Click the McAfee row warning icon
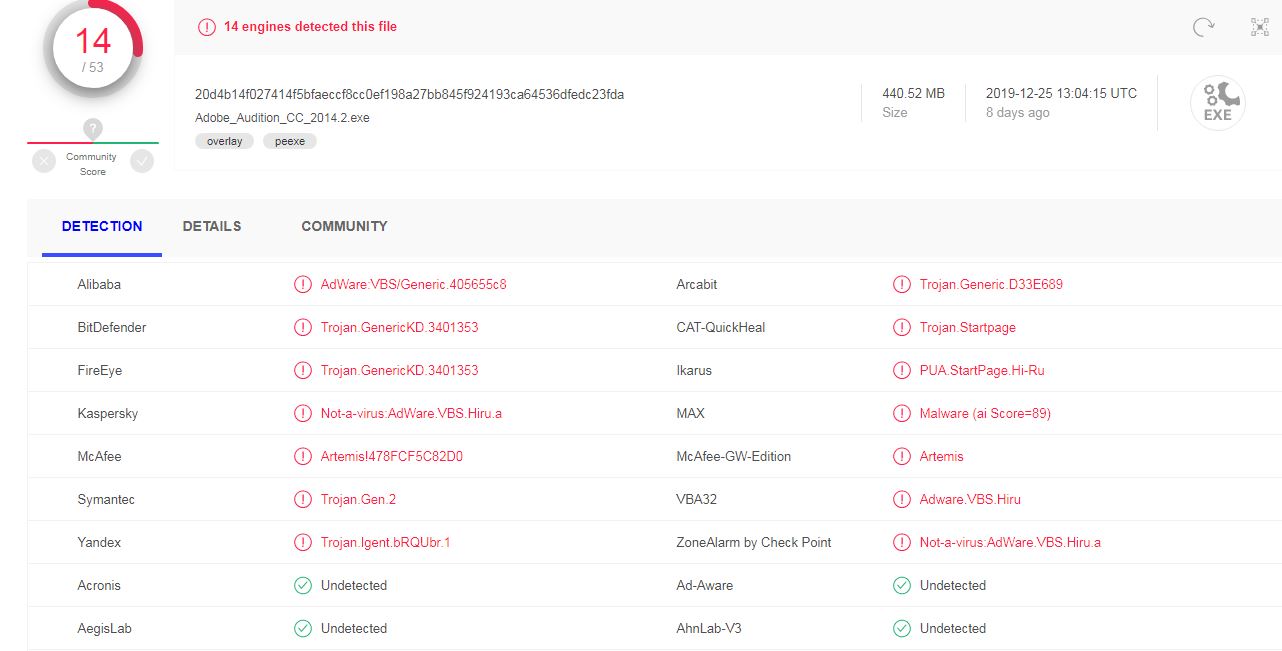This screenshot has height=651, width=1282. click(x=303, y=456)
